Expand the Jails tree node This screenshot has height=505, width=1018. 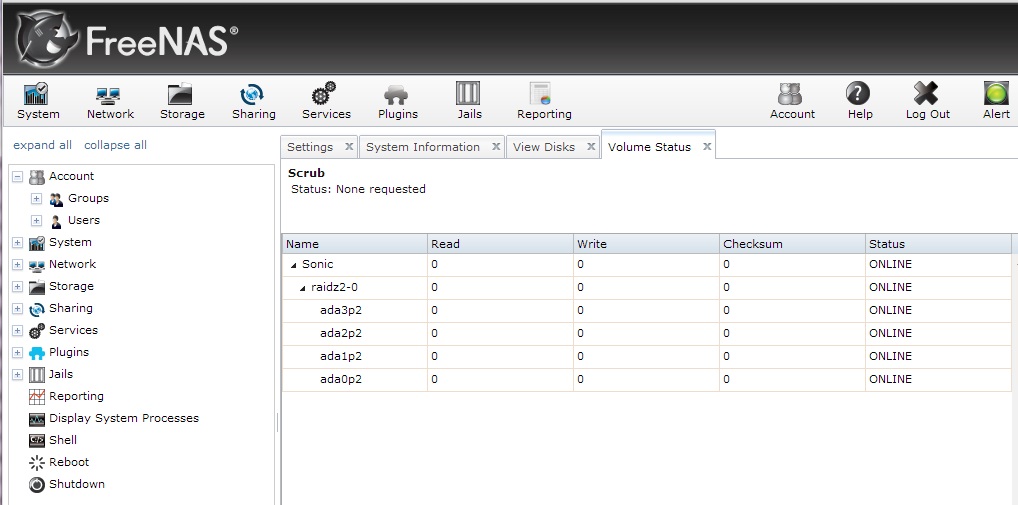coord(18,375)
